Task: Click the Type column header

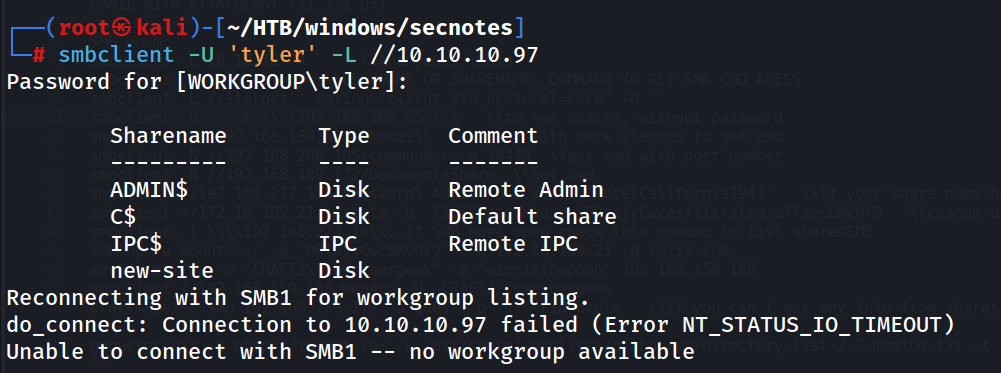Action: (x=344, y=135)
